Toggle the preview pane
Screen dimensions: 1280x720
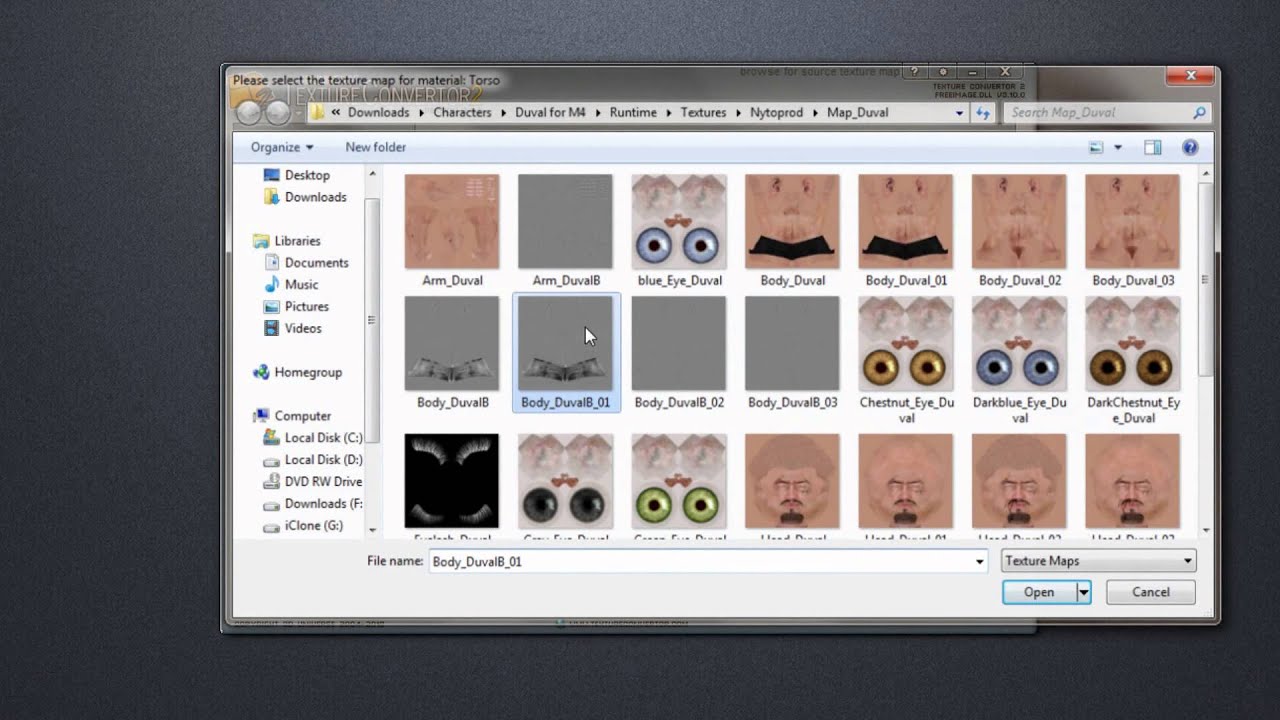[x=1152, y=147]
